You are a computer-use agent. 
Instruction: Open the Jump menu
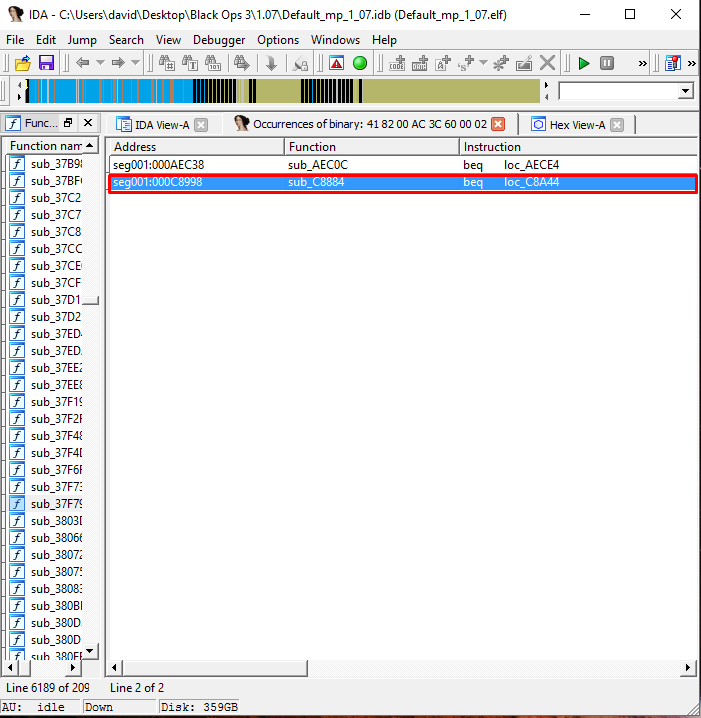coord(82,40)
